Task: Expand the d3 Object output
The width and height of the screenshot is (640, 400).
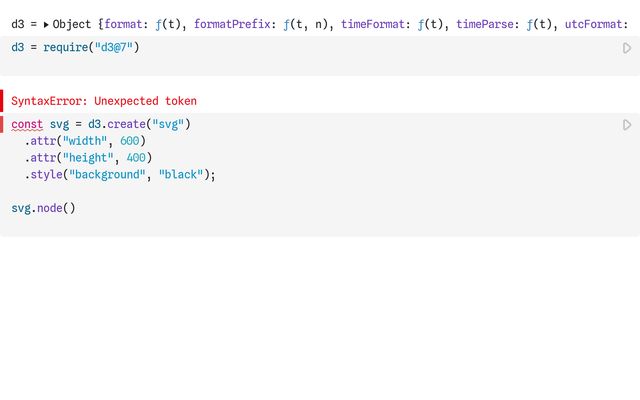Action: coord(46,23)
